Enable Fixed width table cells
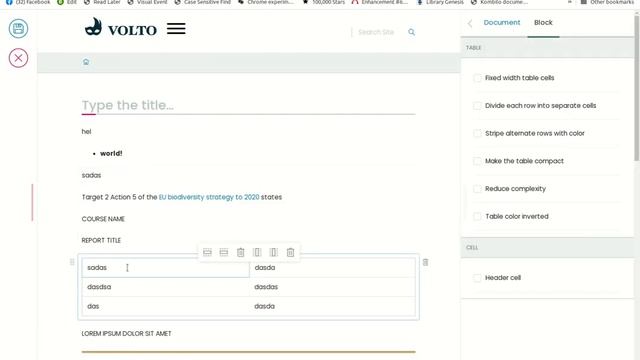 (x=477, y=78)
